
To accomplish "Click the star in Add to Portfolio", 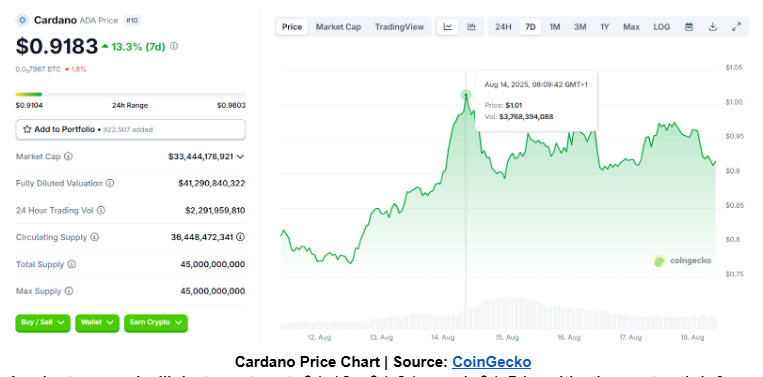I will coord(27,129).
